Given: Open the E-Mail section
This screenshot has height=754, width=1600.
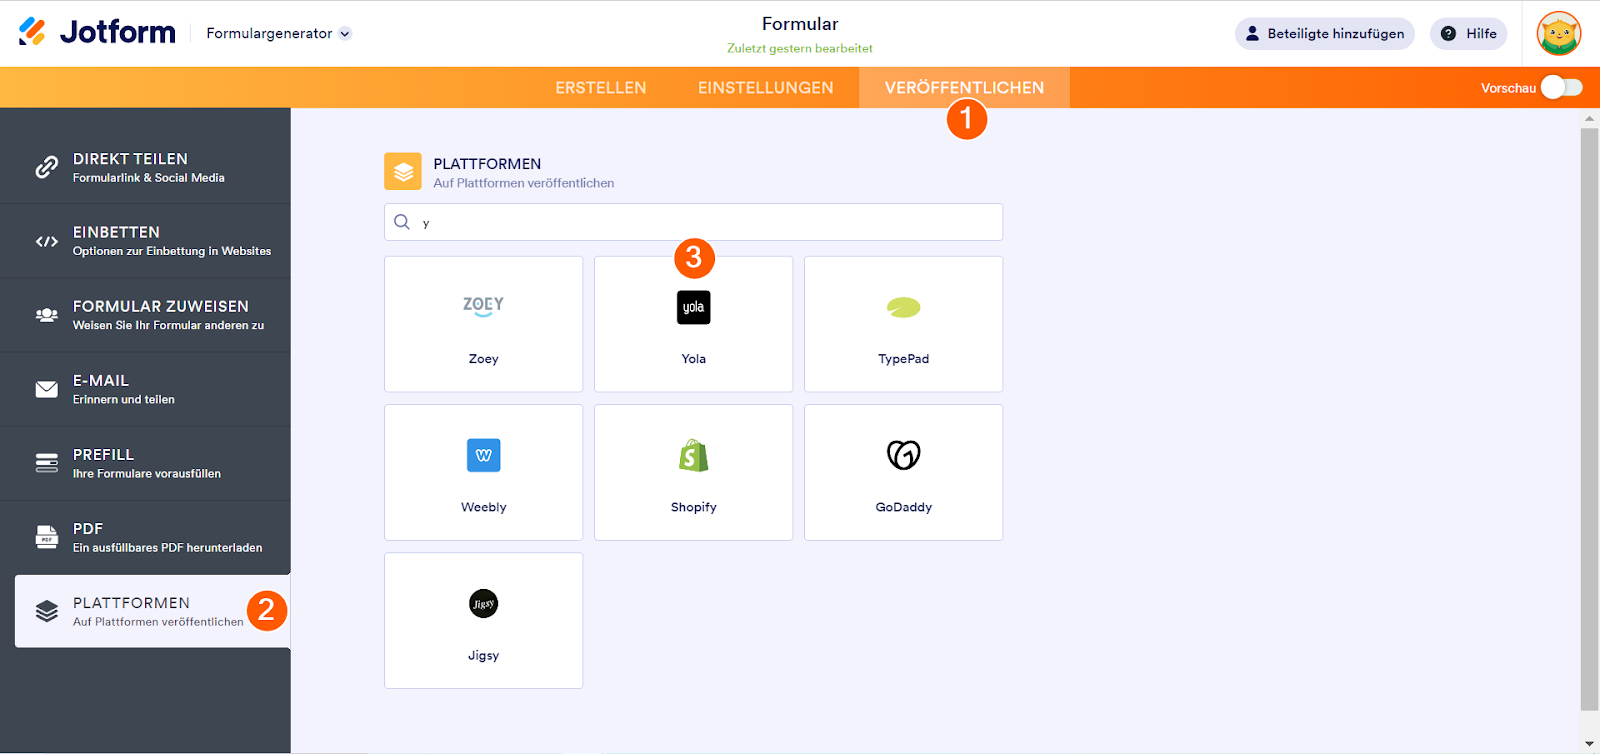Looking at the screenshot, I should coord(145,389).
